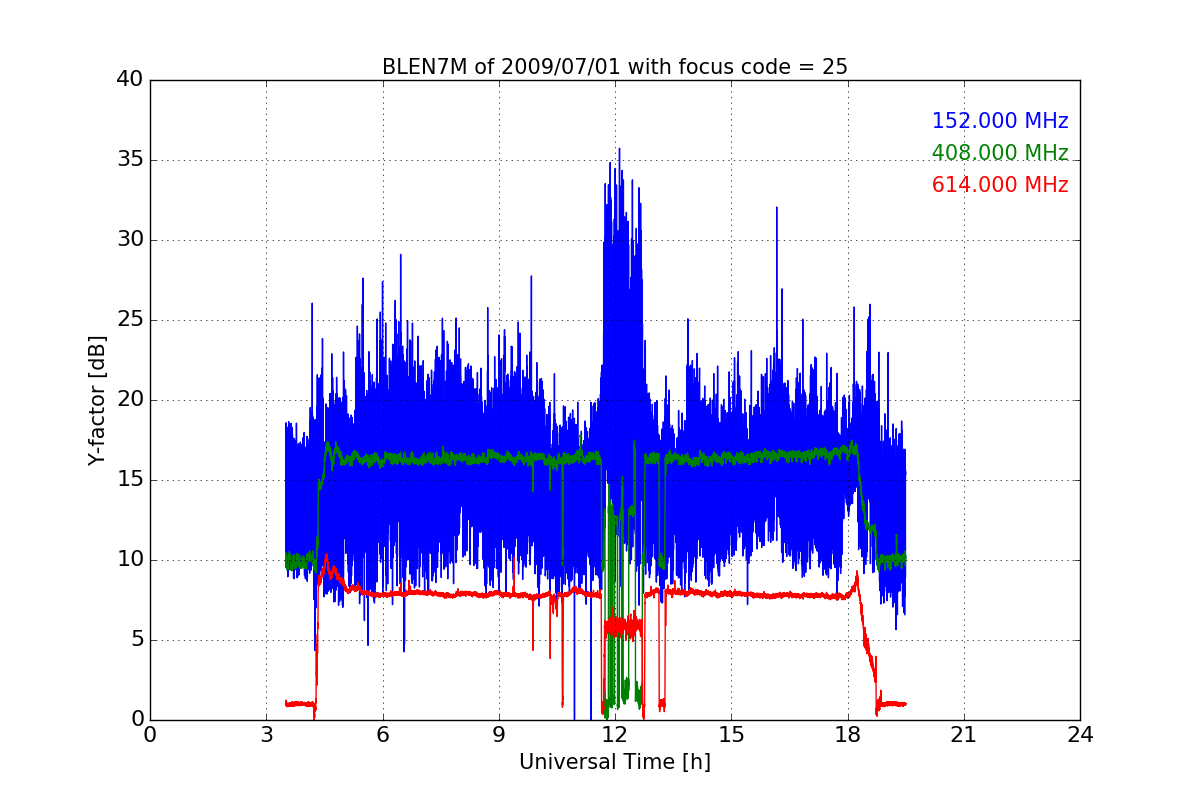Click the y-axis tick label 20
This screenshot has height=800, width=1200.
pos(130,400)
